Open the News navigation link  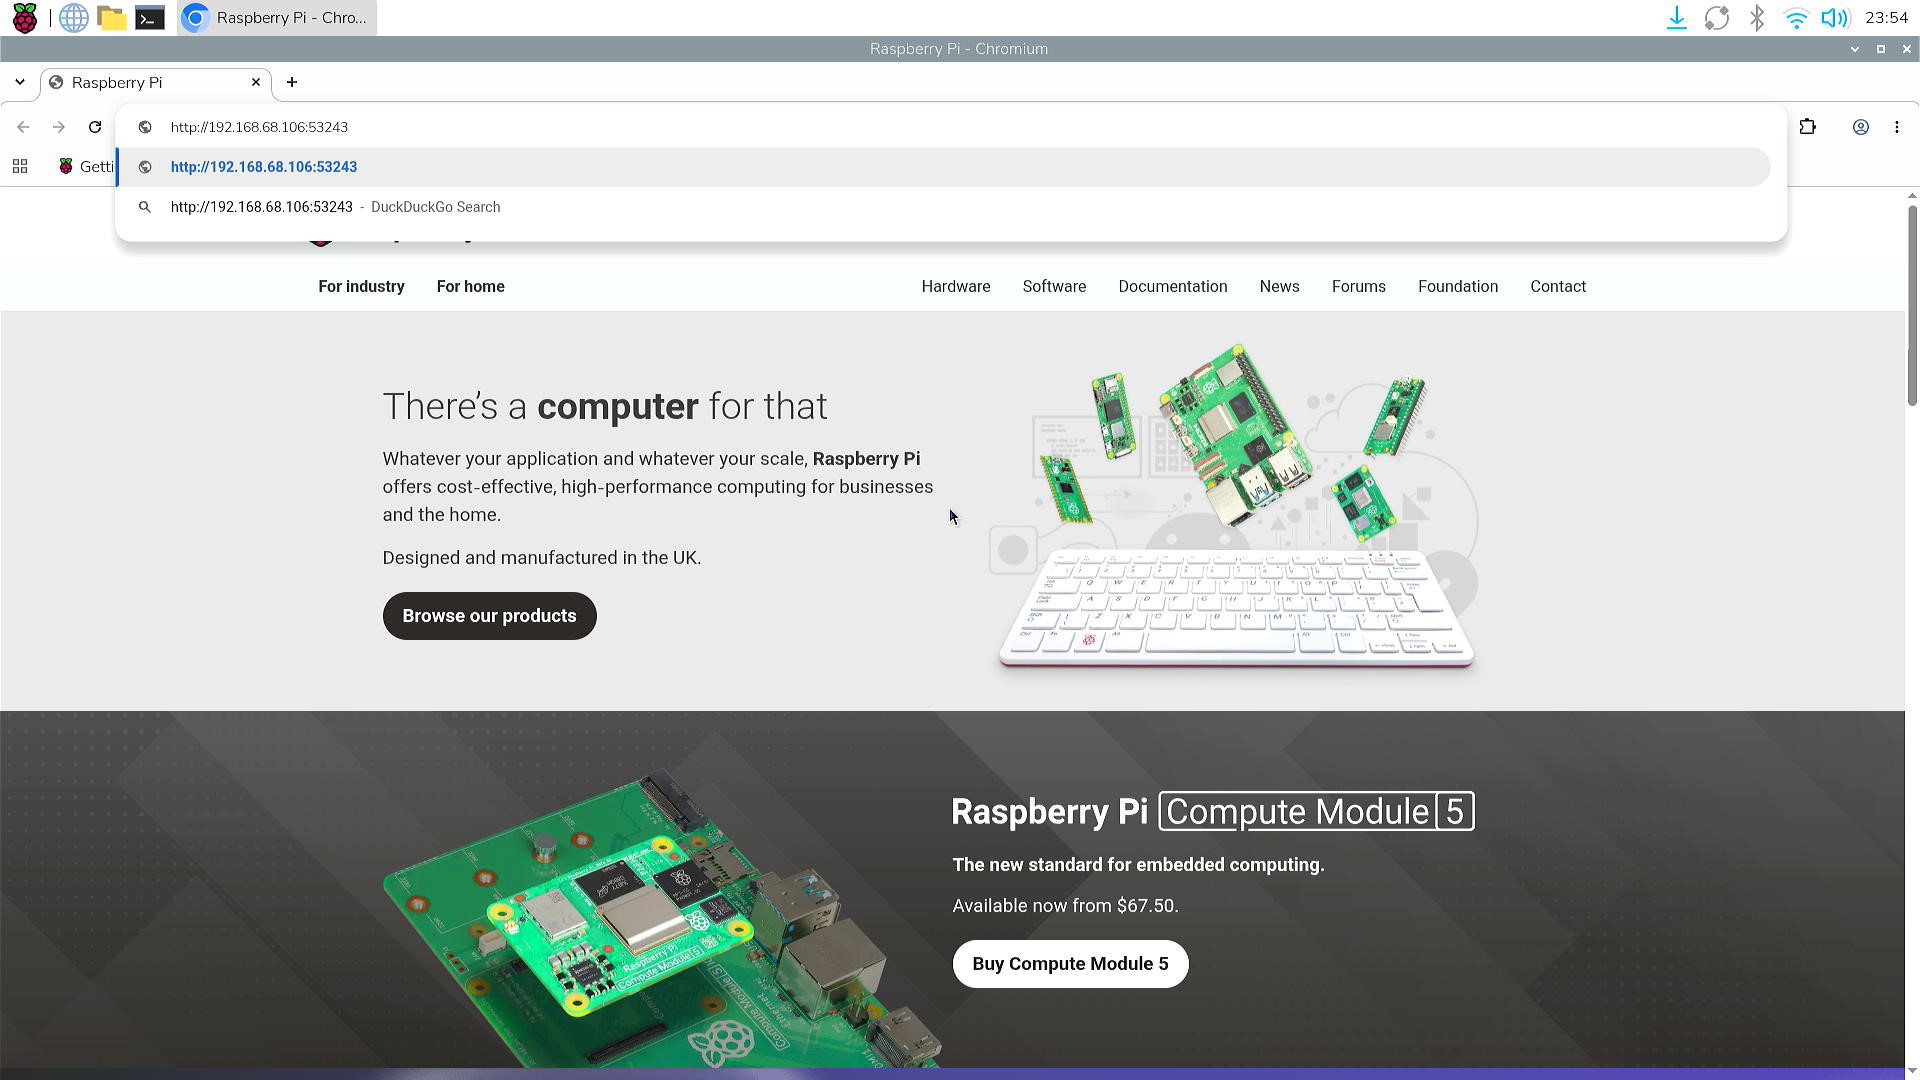1279,287
